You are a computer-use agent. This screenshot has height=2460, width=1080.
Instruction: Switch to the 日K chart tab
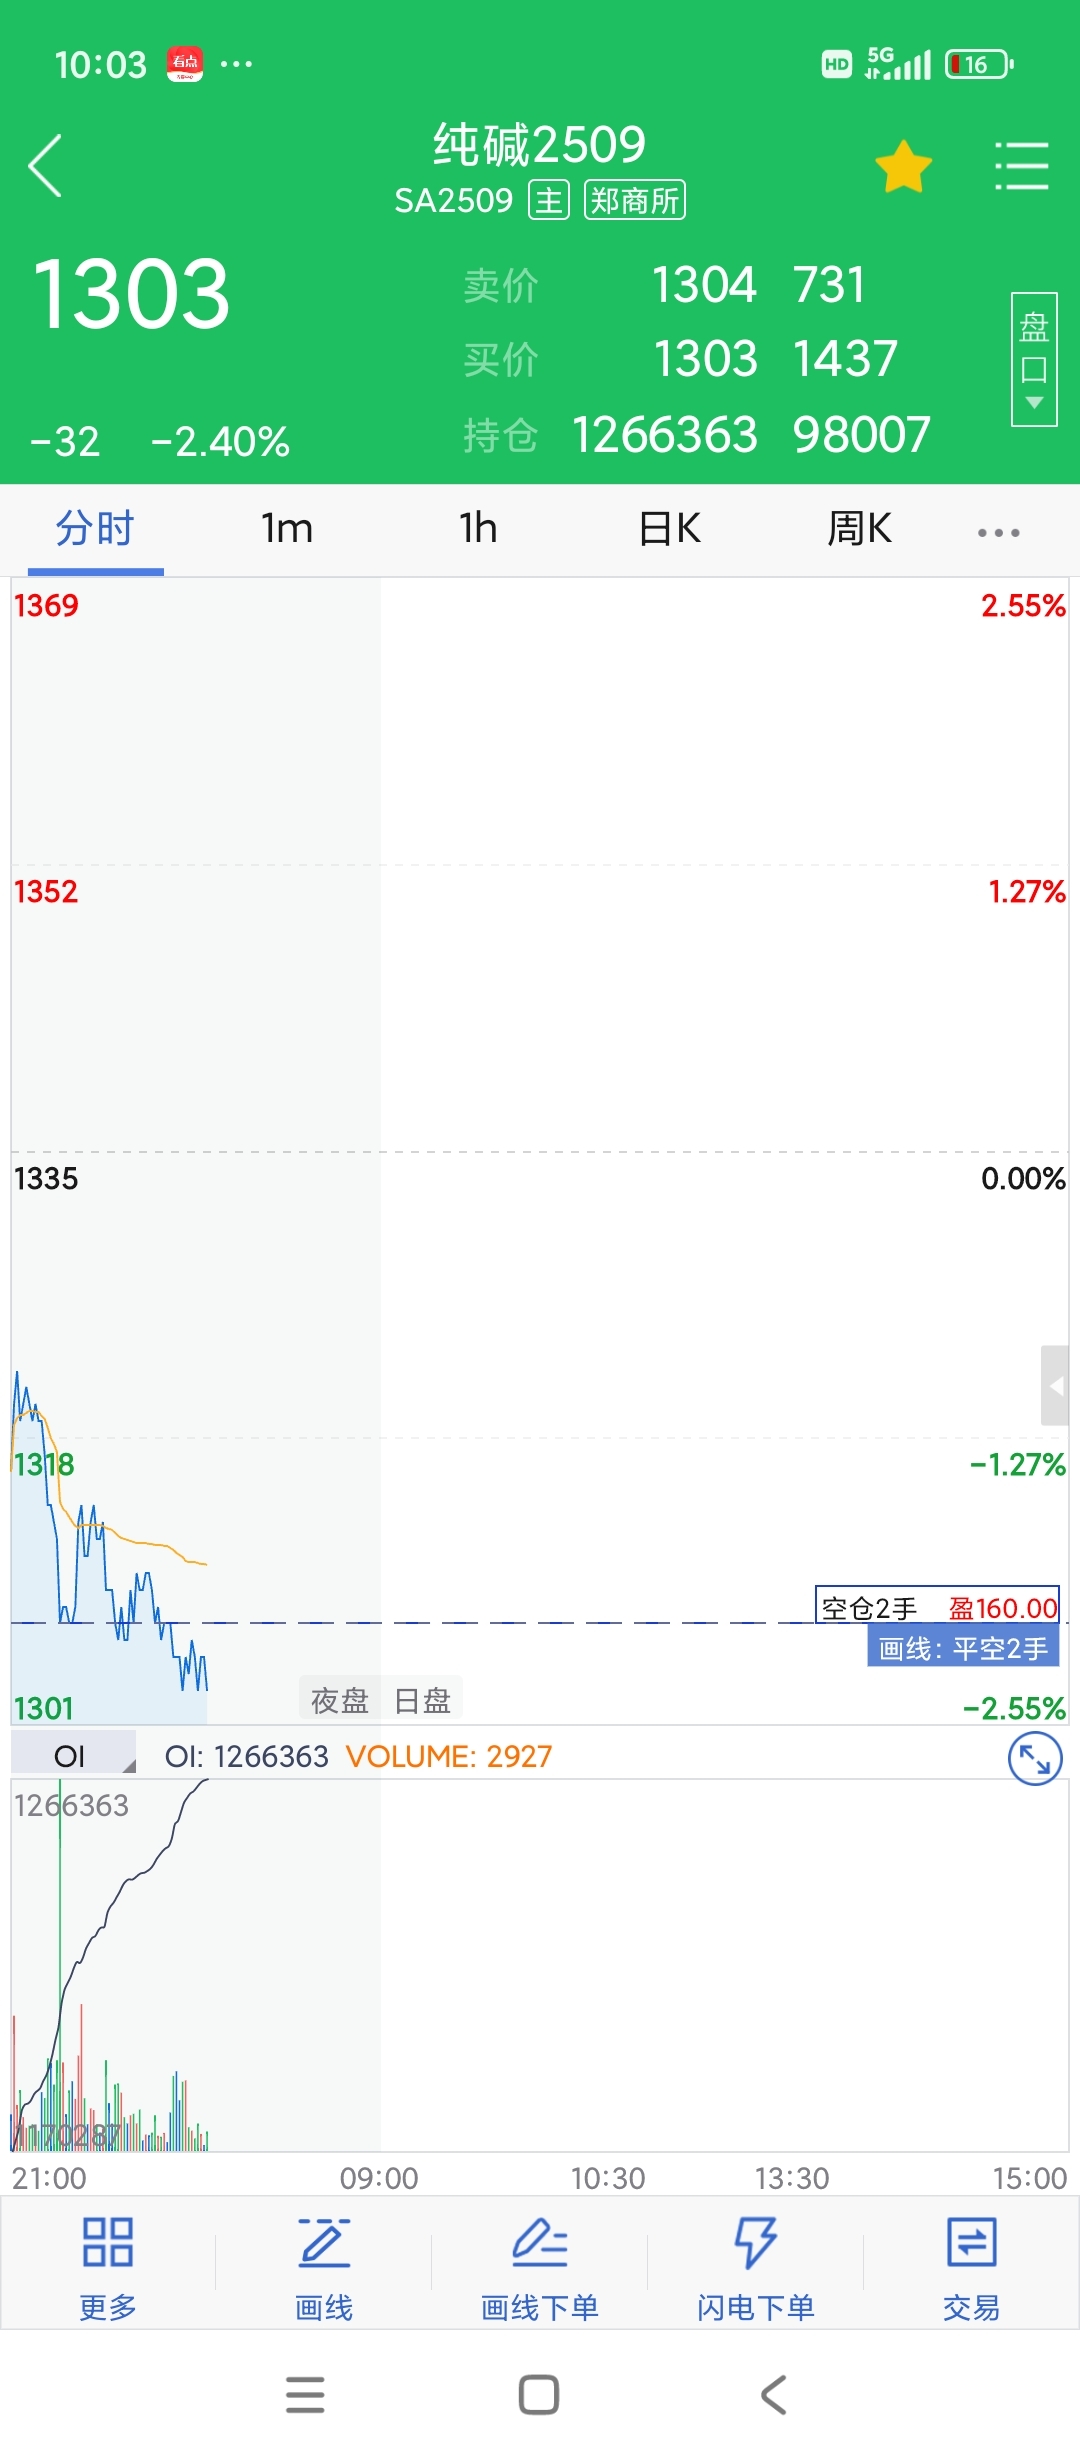click(x=670, y=529)
